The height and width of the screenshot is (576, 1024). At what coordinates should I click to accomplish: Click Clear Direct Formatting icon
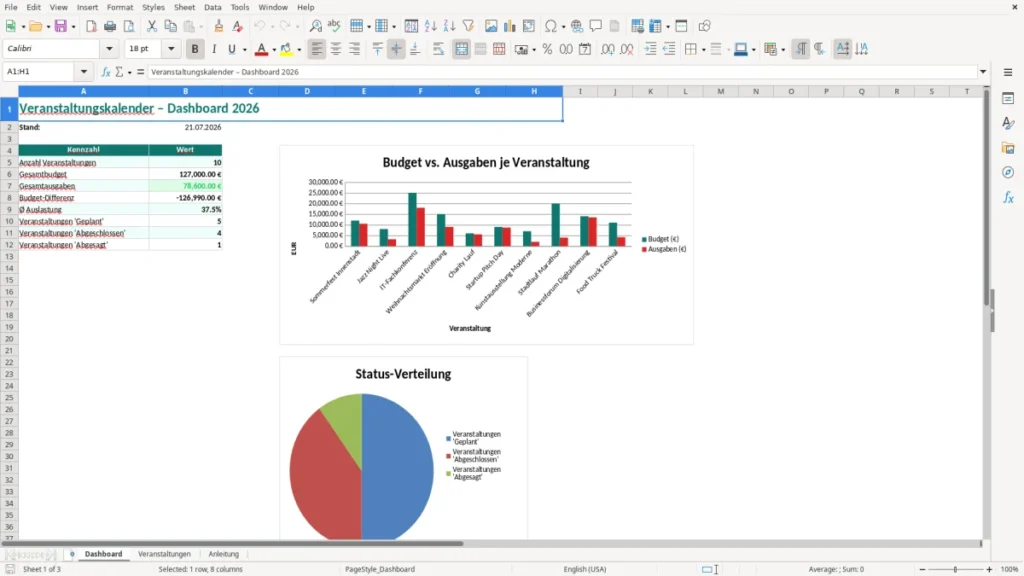pos(238,26)
